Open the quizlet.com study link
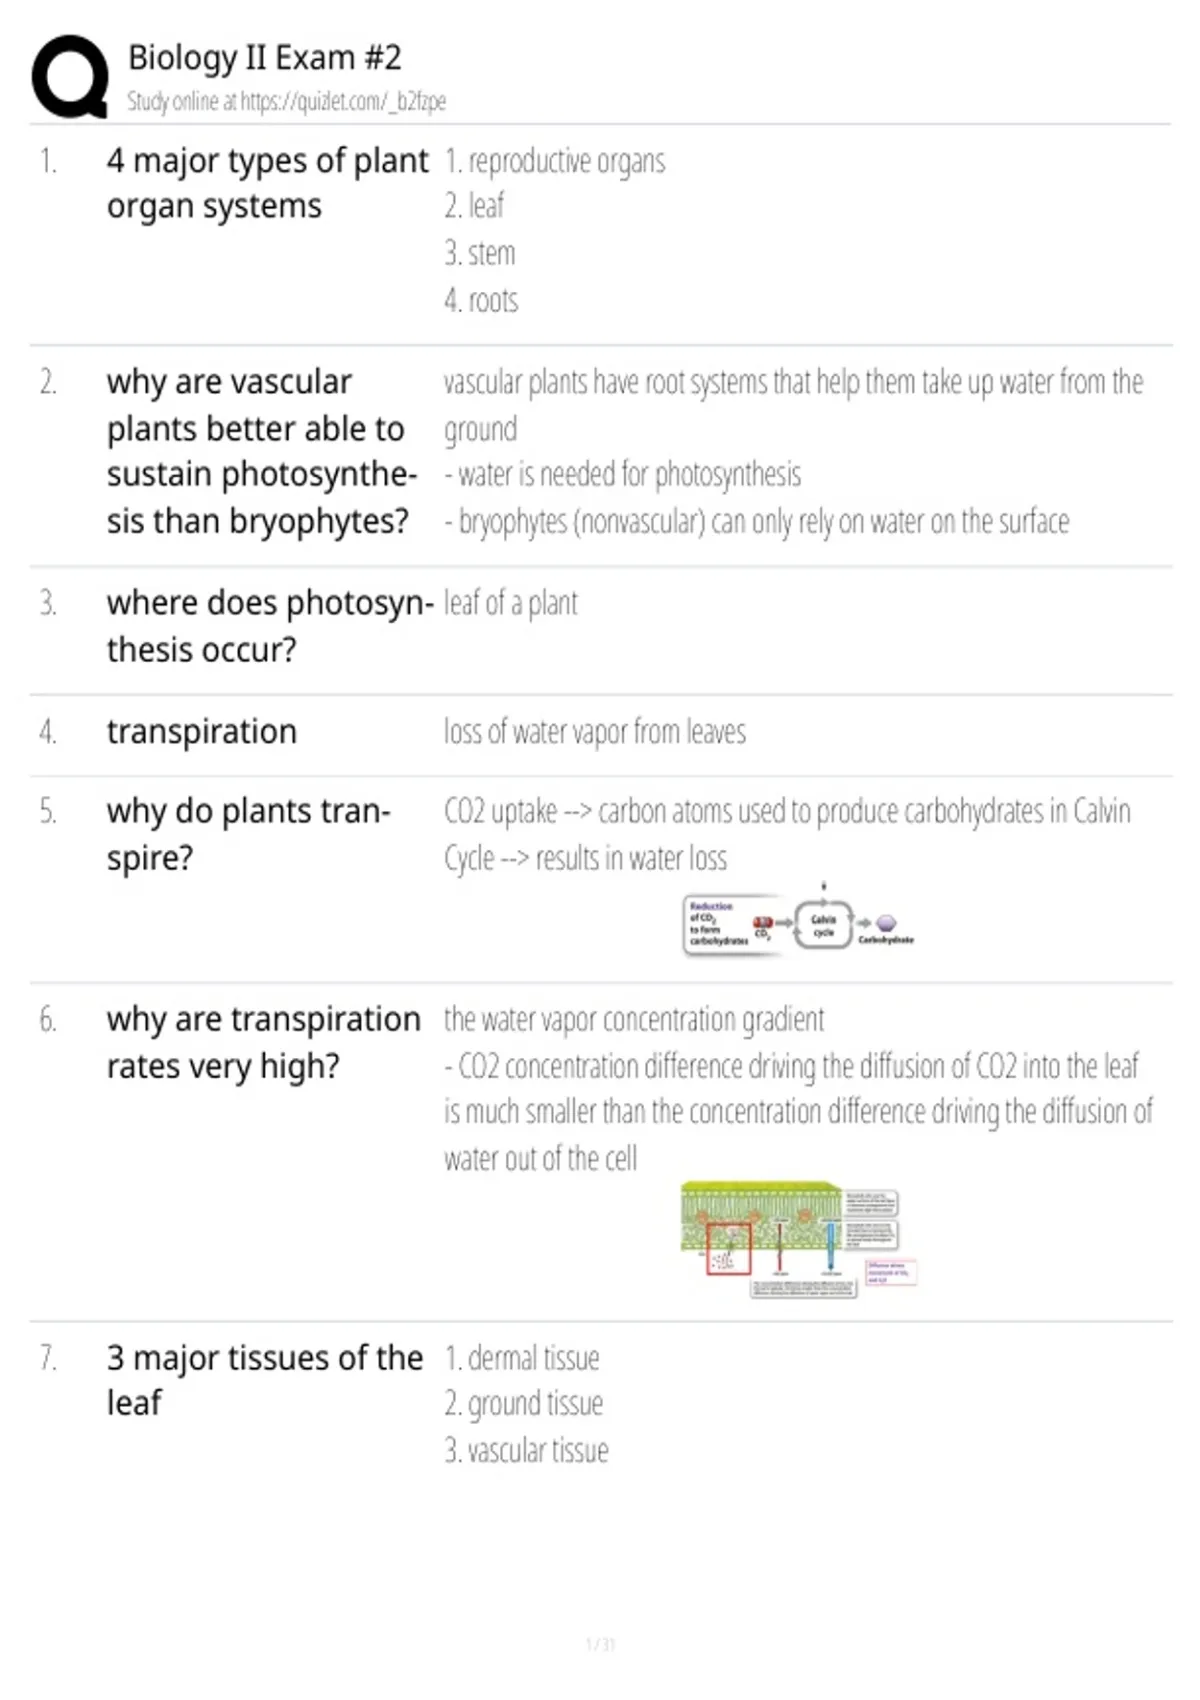The width and height of the screenshot is (1200, 1700). (x=343, y=101)
